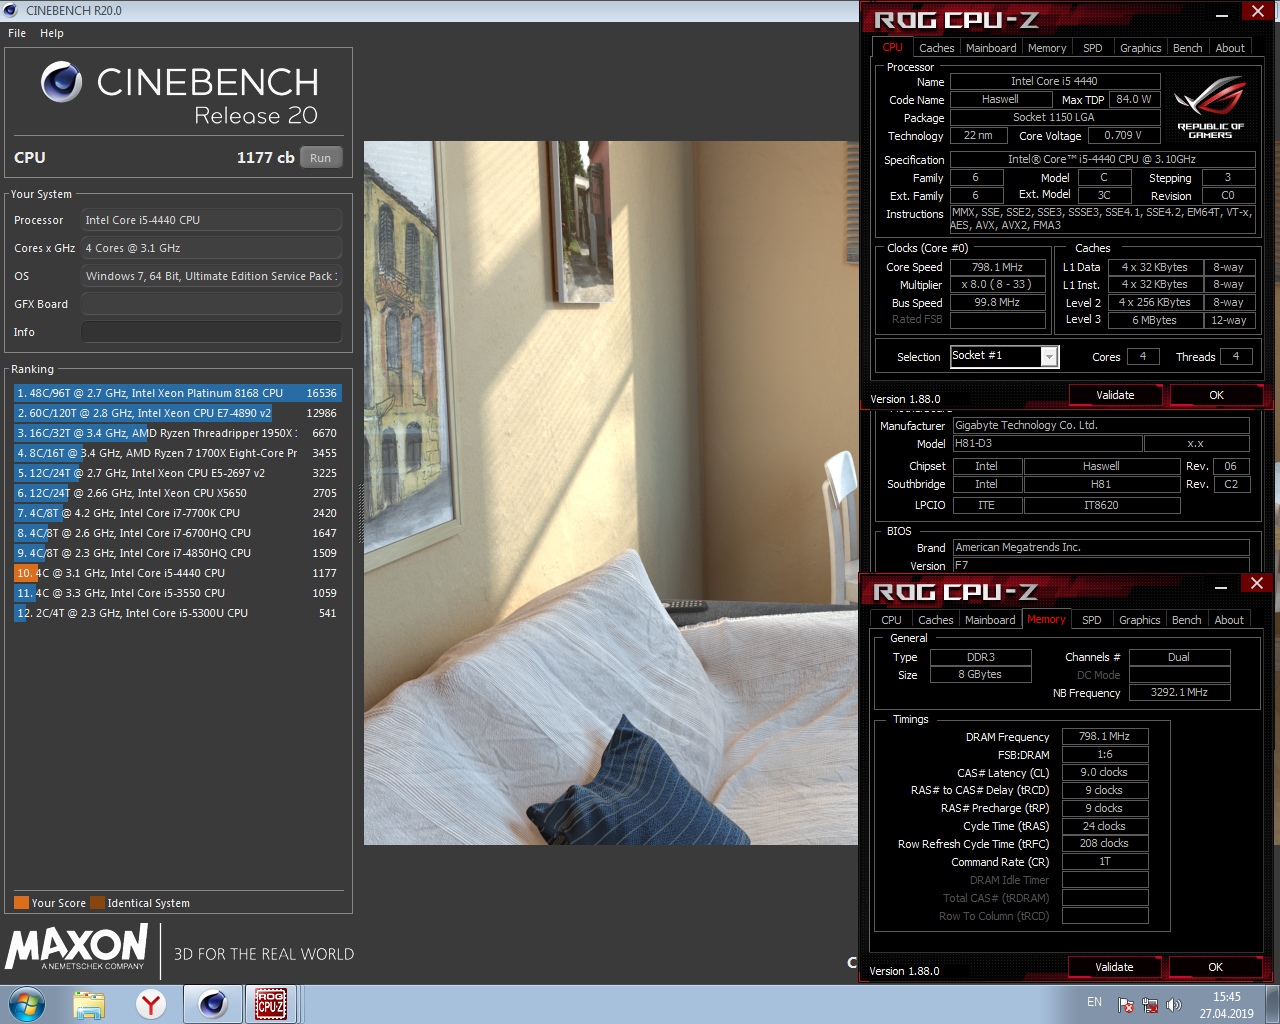Select CPU tab in lower CPU-Z window
This screenshot has height=1024, width=1280.
pyautogui.click(x=891, y=620)
